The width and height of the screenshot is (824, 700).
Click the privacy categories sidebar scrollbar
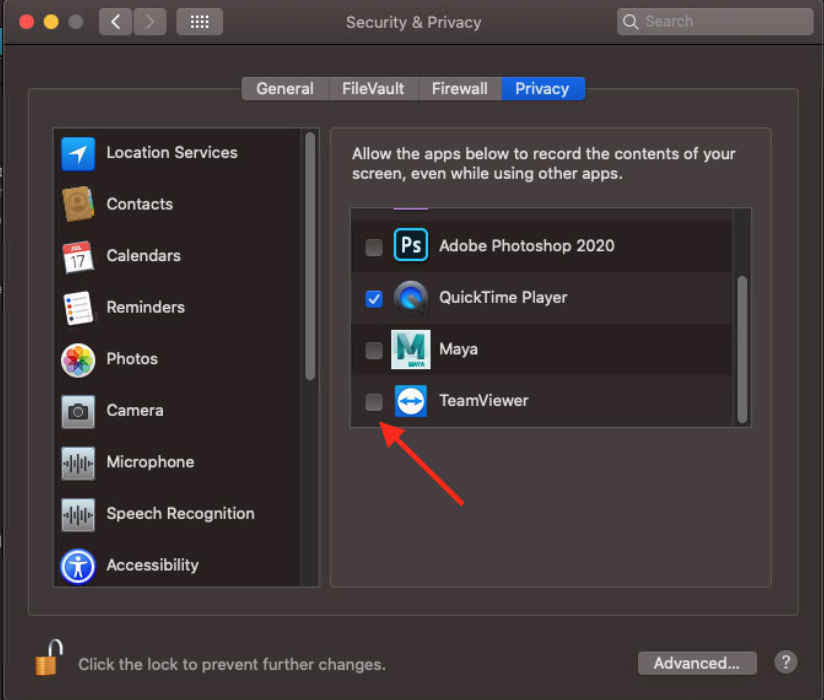pyautogui.click(x=310, y=256)
